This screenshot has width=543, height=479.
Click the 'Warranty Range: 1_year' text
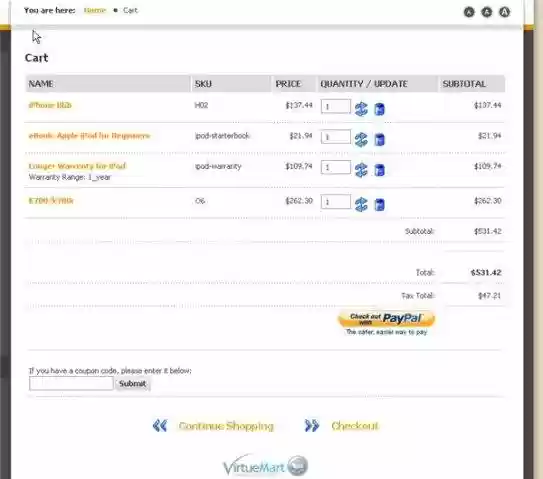(70, 177)
